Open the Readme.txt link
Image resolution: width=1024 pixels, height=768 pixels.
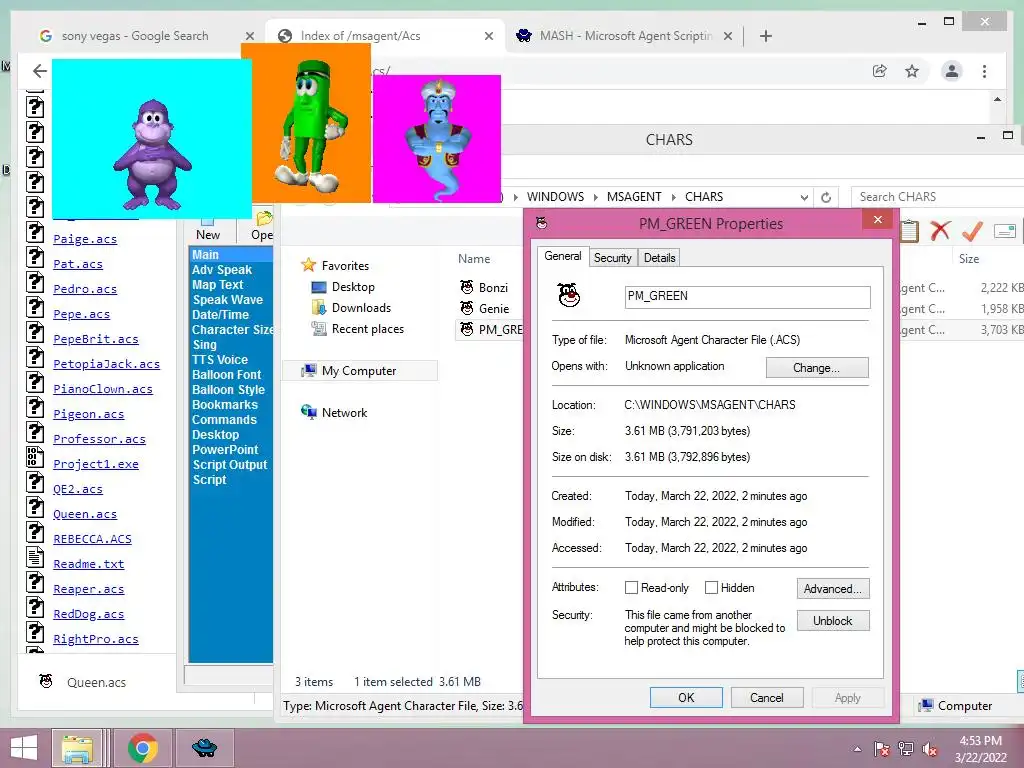tap(88, 564)
